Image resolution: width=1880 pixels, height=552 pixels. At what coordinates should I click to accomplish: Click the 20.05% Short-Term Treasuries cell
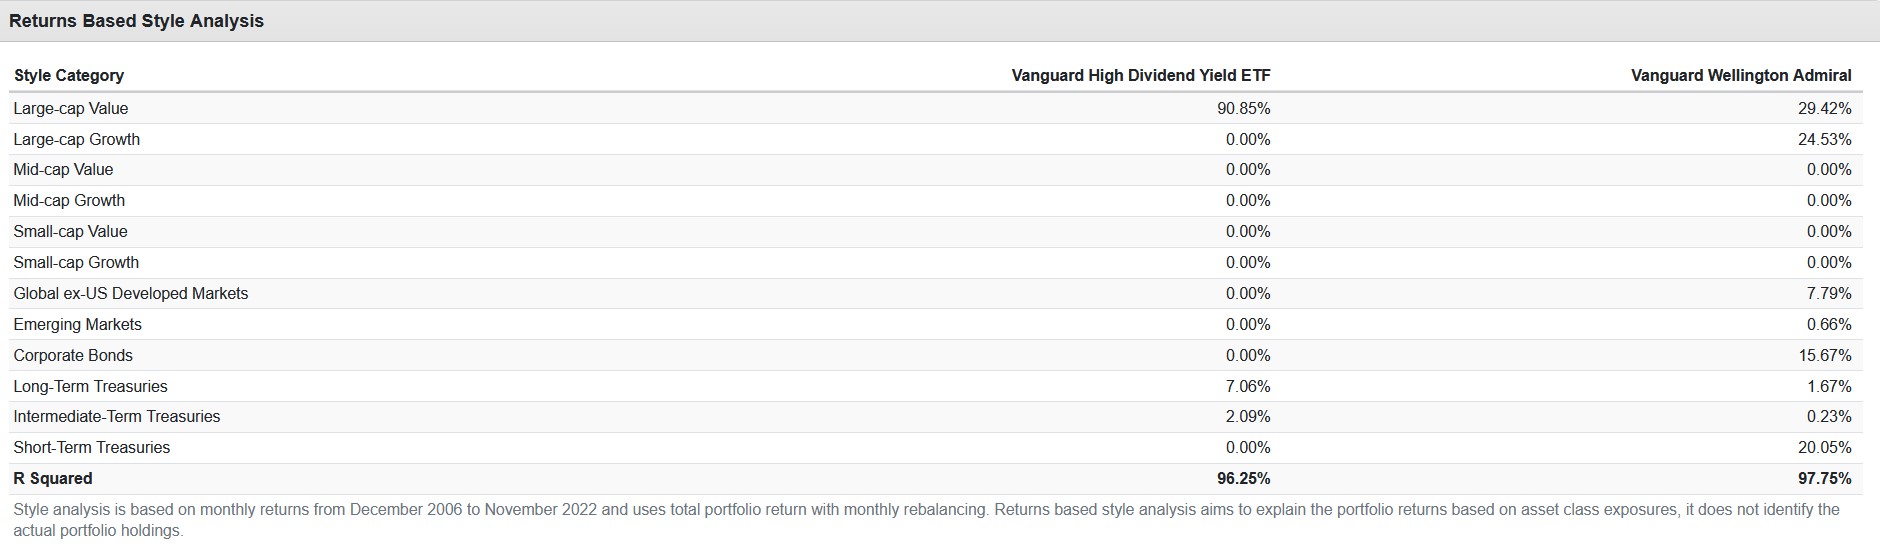(x=1825, y=447)
